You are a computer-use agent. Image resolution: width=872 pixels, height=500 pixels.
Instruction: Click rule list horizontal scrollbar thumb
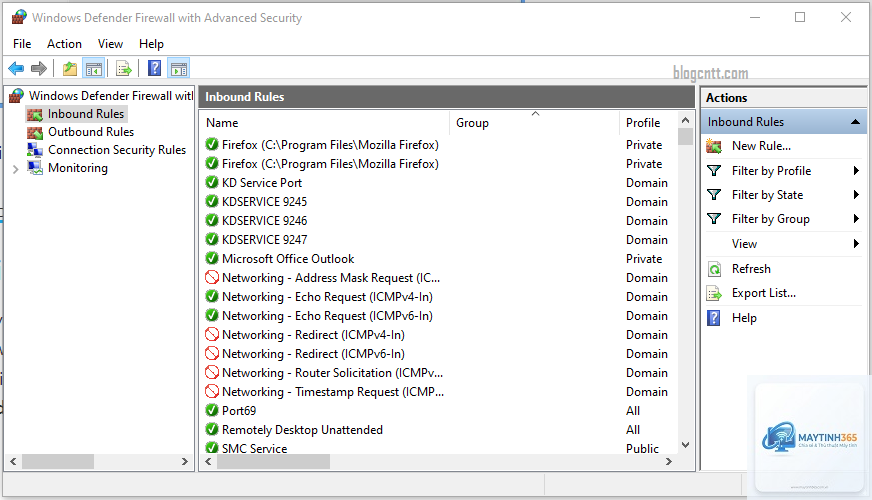(x=273, y=462)
